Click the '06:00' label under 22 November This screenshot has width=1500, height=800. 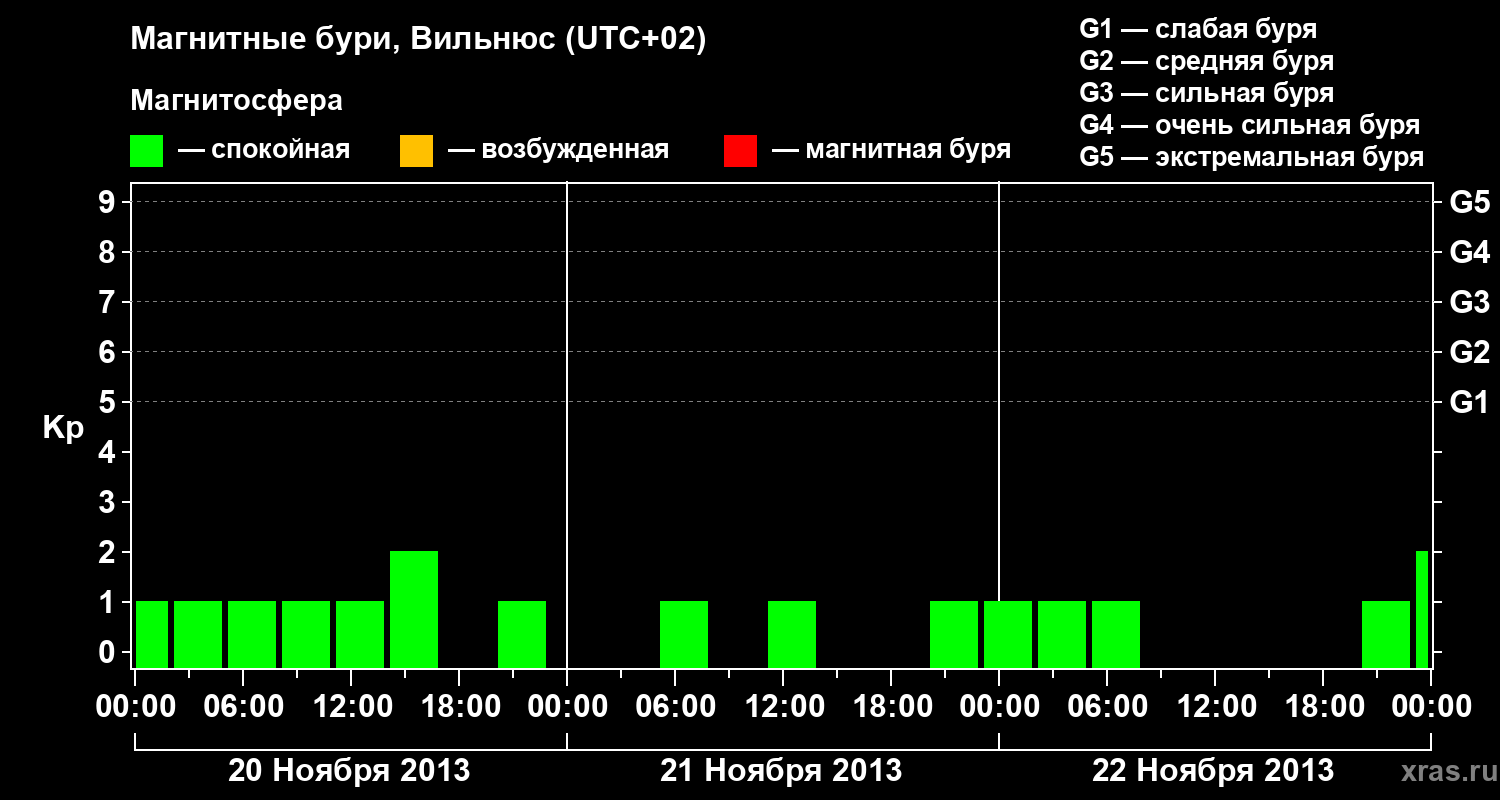pyautogui.click(x=1108, y=706)
